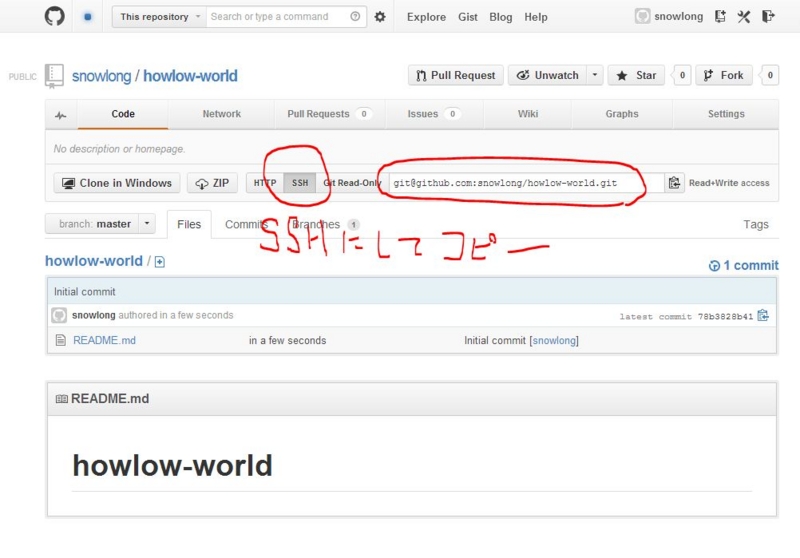Download the ZIP archive

212,183
